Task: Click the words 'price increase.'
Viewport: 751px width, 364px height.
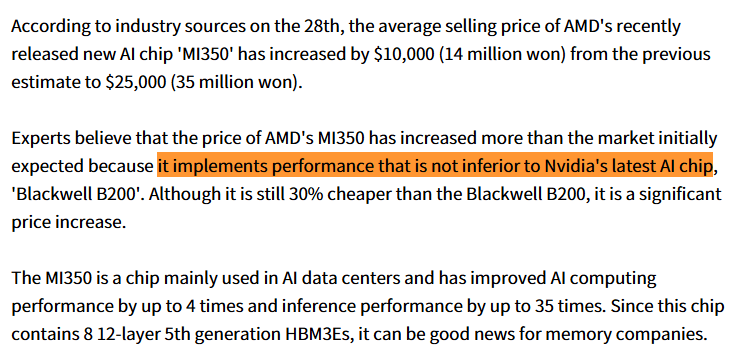Action: point(68,223)
